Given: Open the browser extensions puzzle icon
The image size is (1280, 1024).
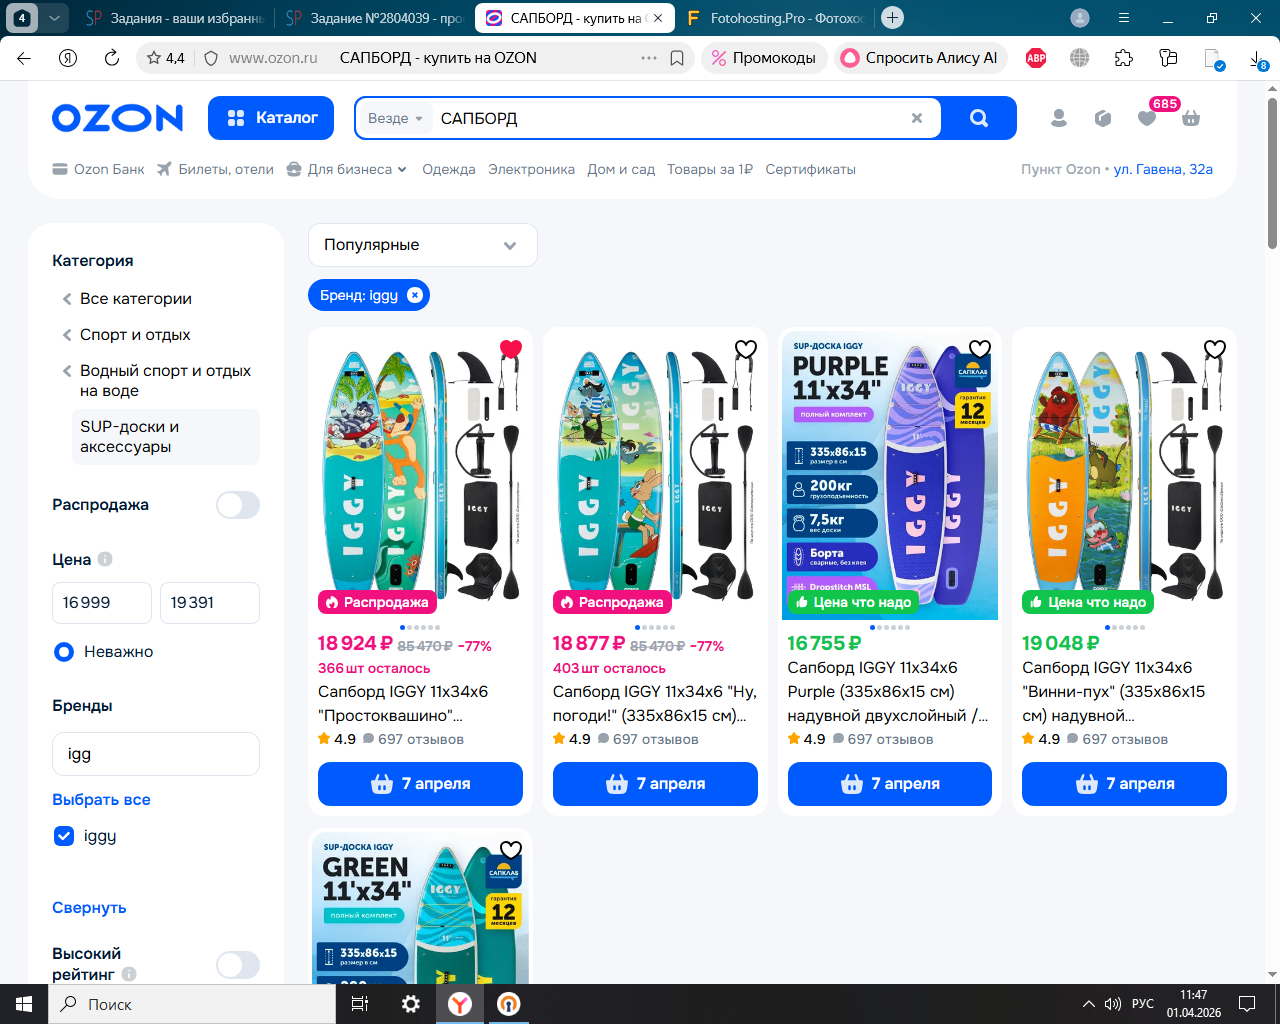Looking at the screenshot, I should [1124, 58].
